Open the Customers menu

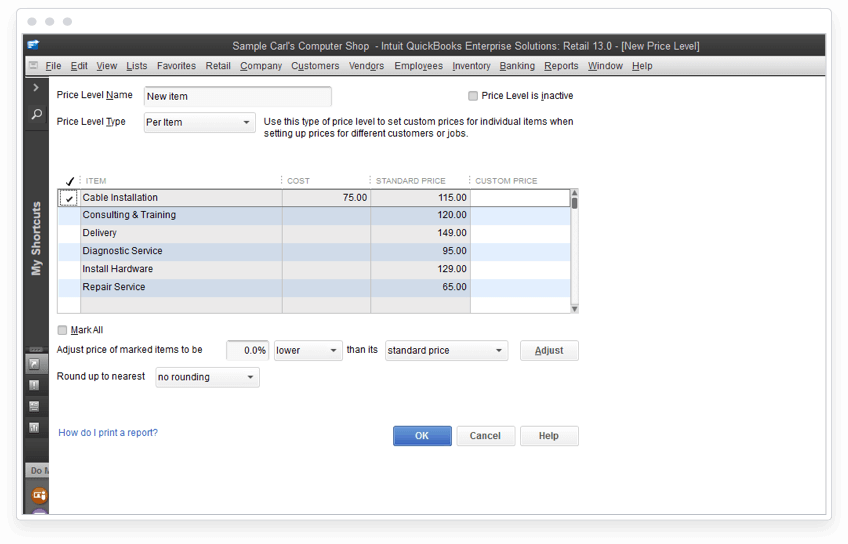pyautogui.click(x=315, y=66)
